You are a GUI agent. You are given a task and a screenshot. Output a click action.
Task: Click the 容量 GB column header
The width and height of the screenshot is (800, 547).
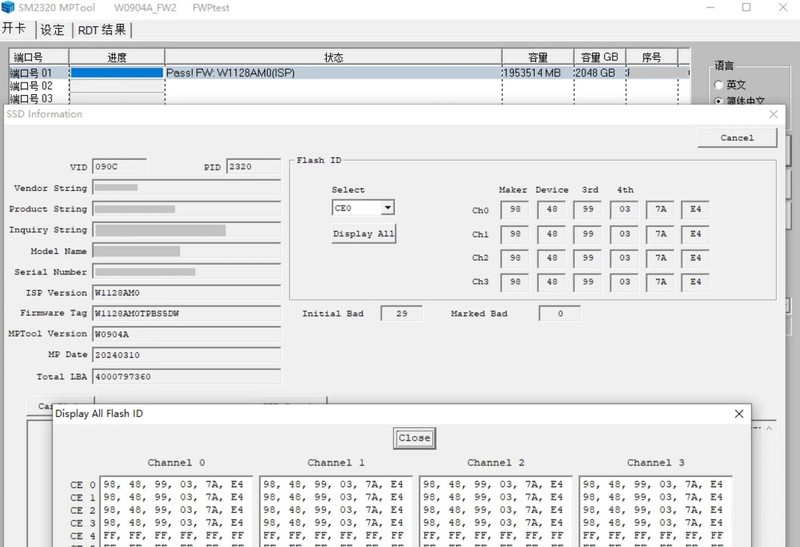coord(600,57)
